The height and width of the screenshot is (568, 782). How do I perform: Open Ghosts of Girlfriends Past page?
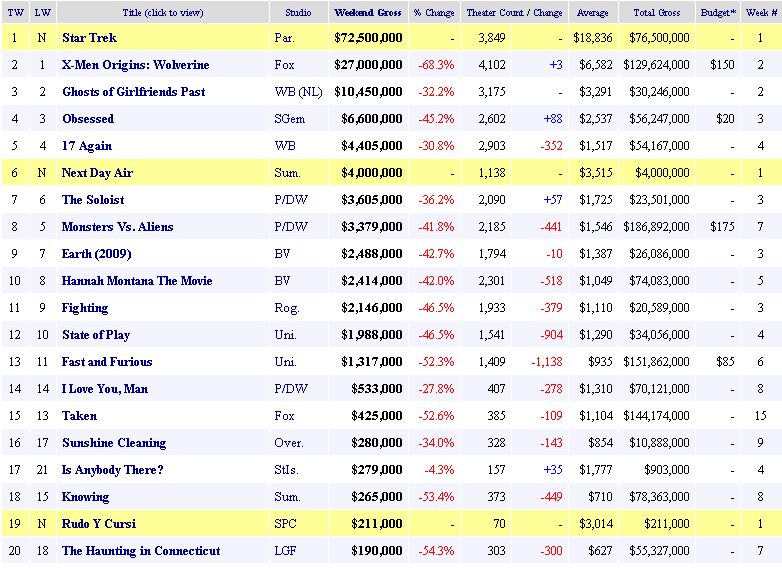pos(133,92)
